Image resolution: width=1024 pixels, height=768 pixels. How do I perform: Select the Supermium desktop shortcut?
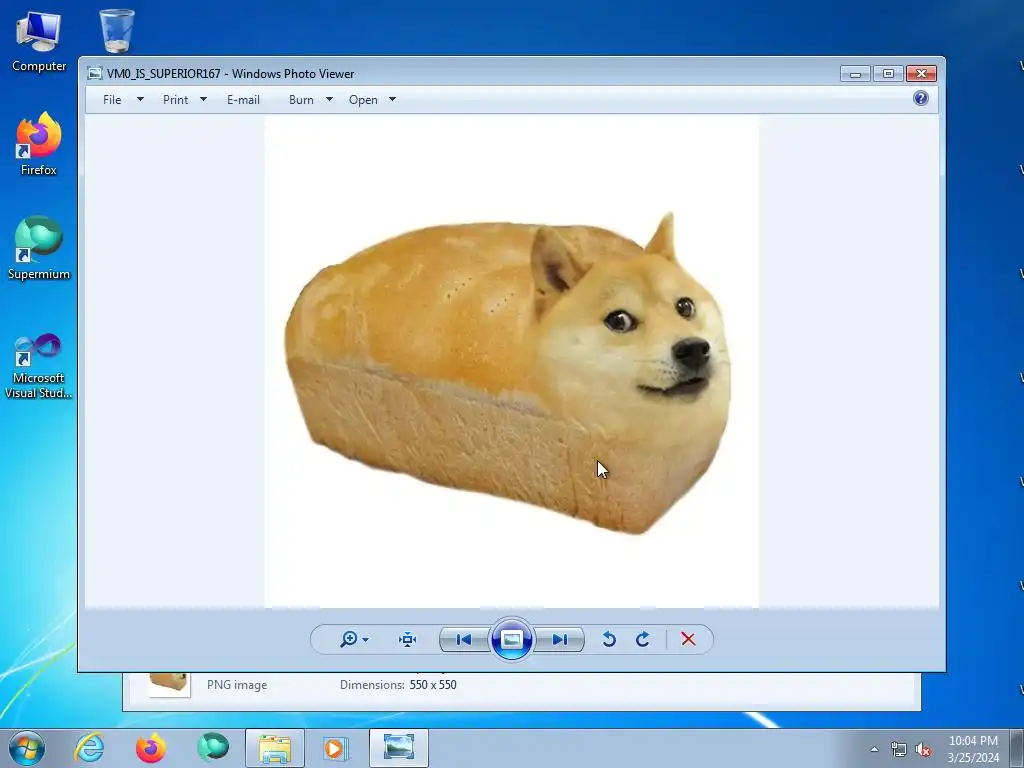coord(39,248)
